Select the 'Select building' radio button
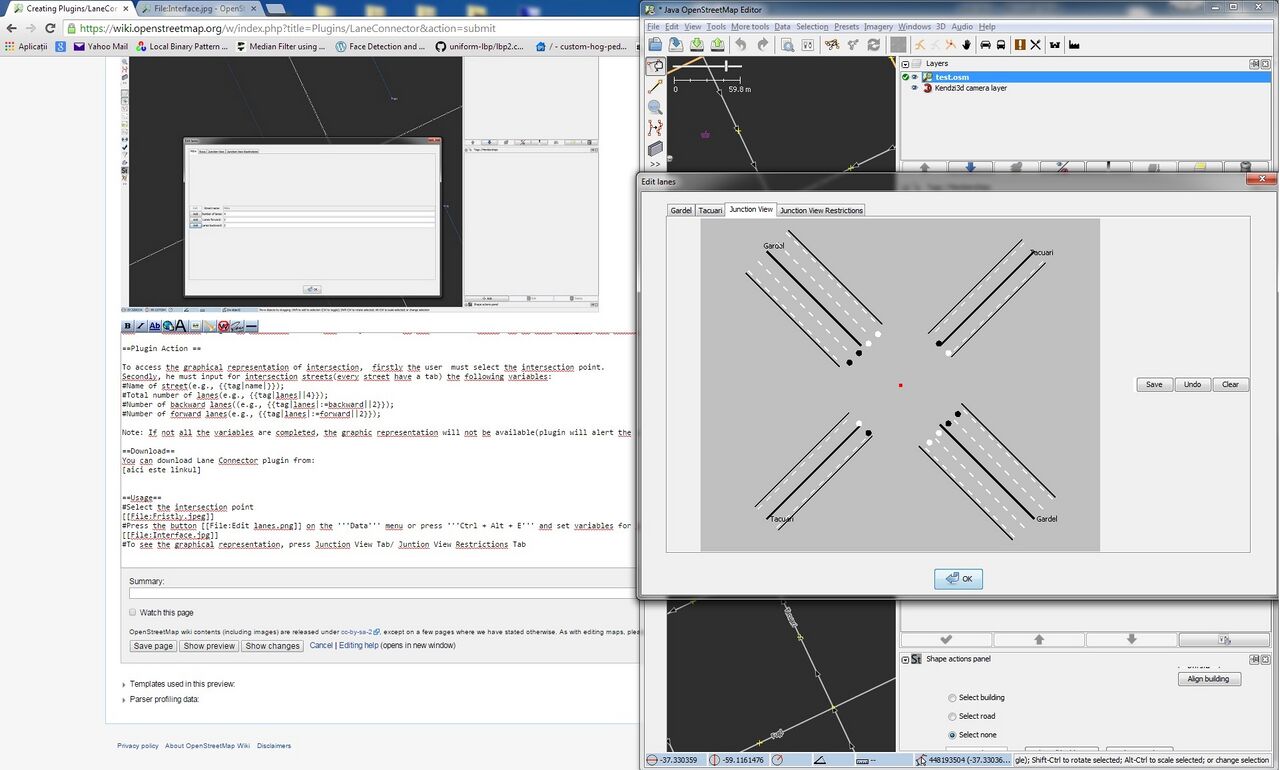The width and height of the screenshot is (1280, 770). 952,698
